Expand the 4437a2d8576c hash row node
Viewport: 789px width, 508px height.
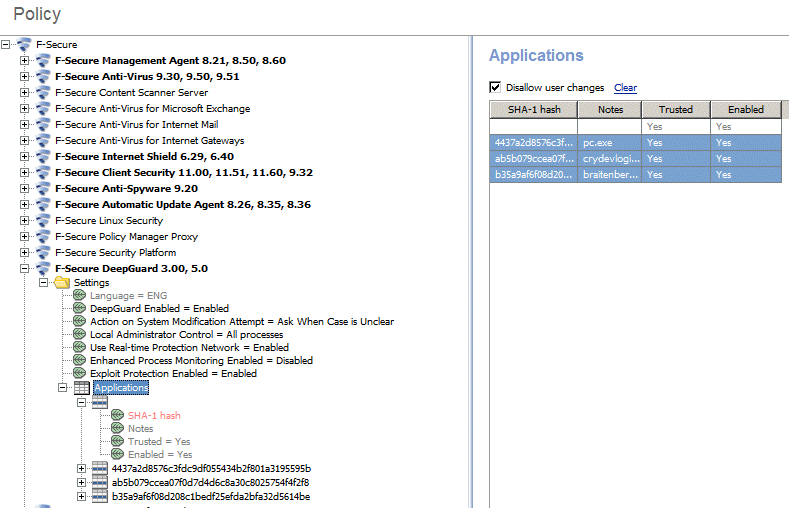[81, 469]
